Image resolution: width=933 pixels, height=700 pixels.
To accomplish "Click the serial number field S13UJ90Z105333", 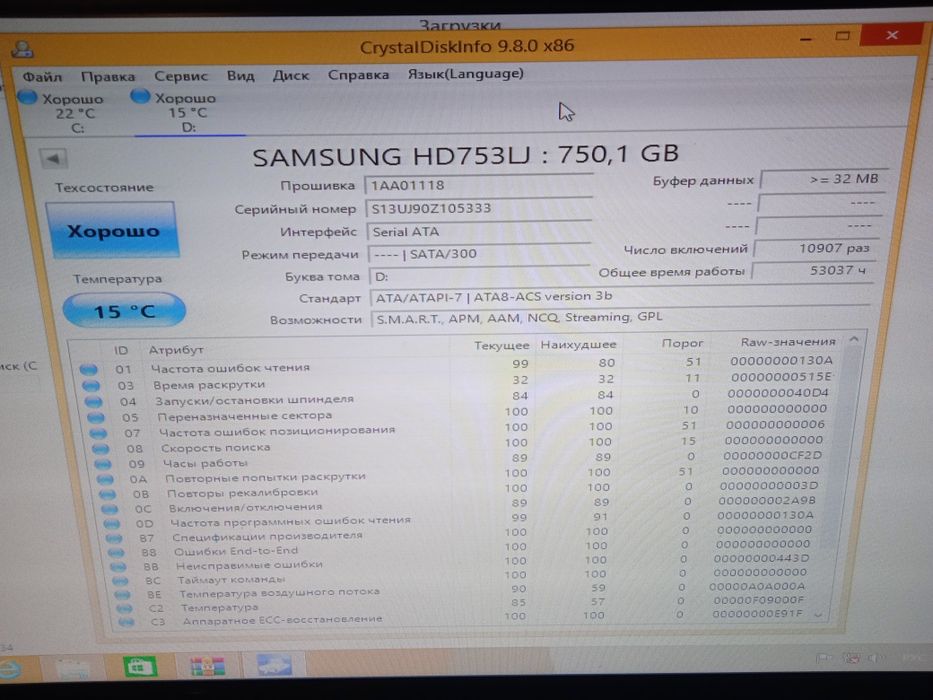I will pyautogui.click(x=478, y=208).
